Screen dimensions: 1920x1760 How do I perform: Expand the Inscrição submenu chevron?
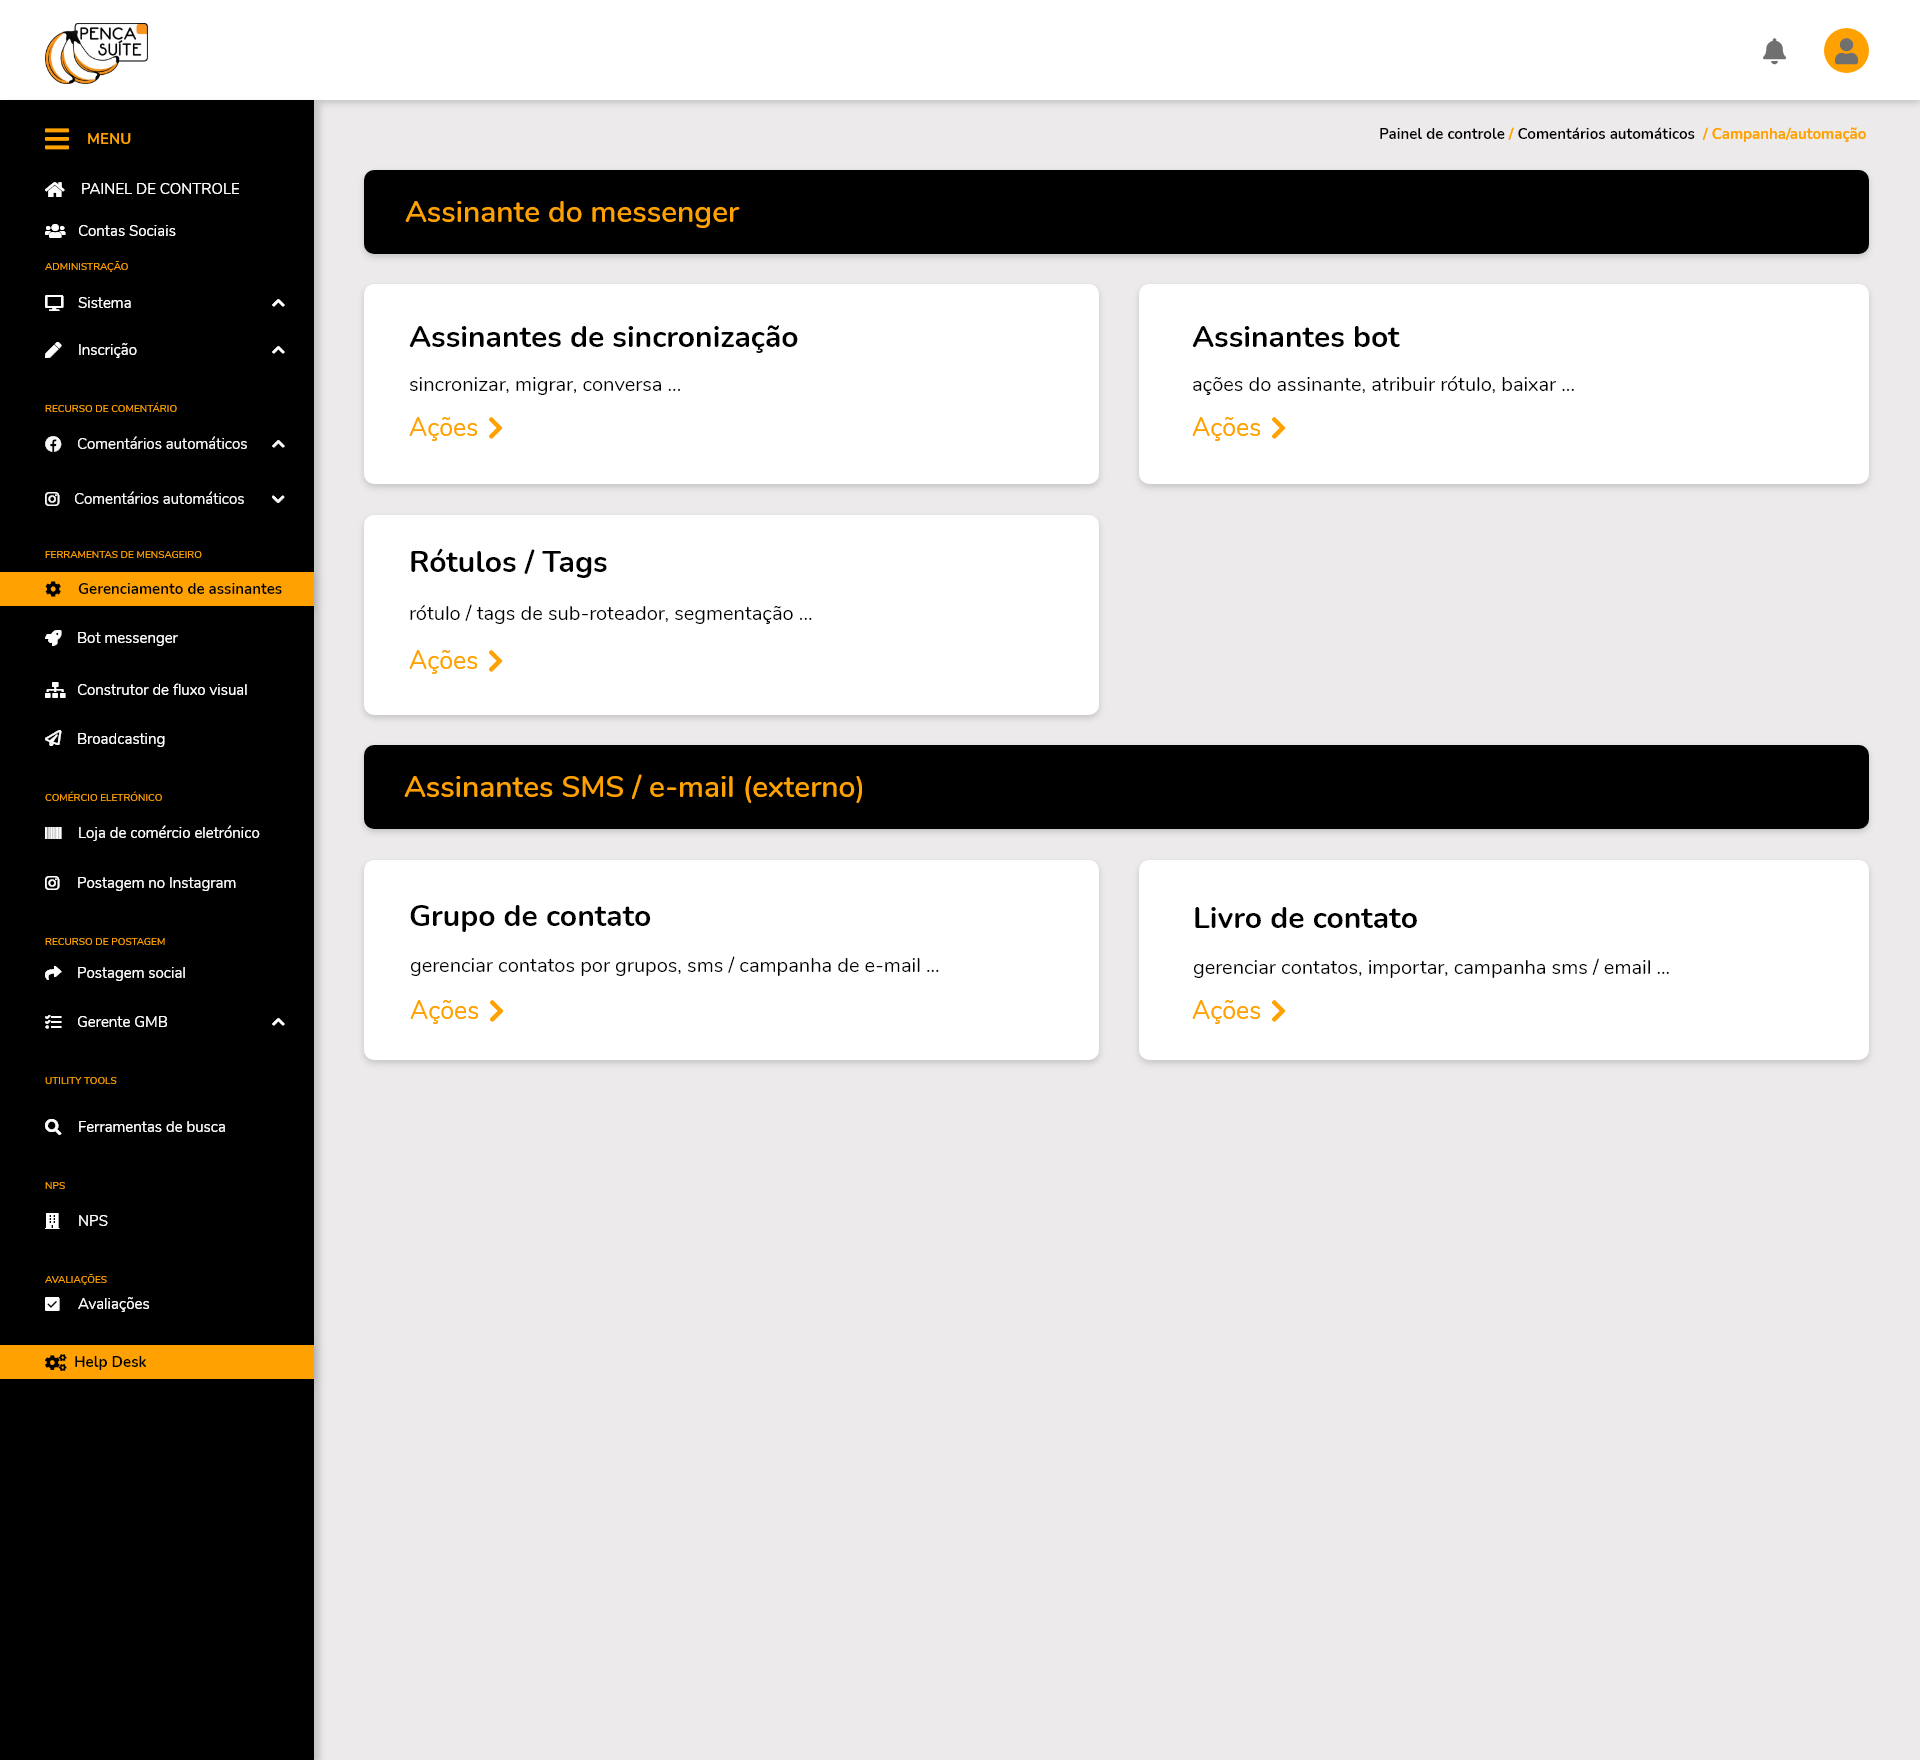(278, 350)
